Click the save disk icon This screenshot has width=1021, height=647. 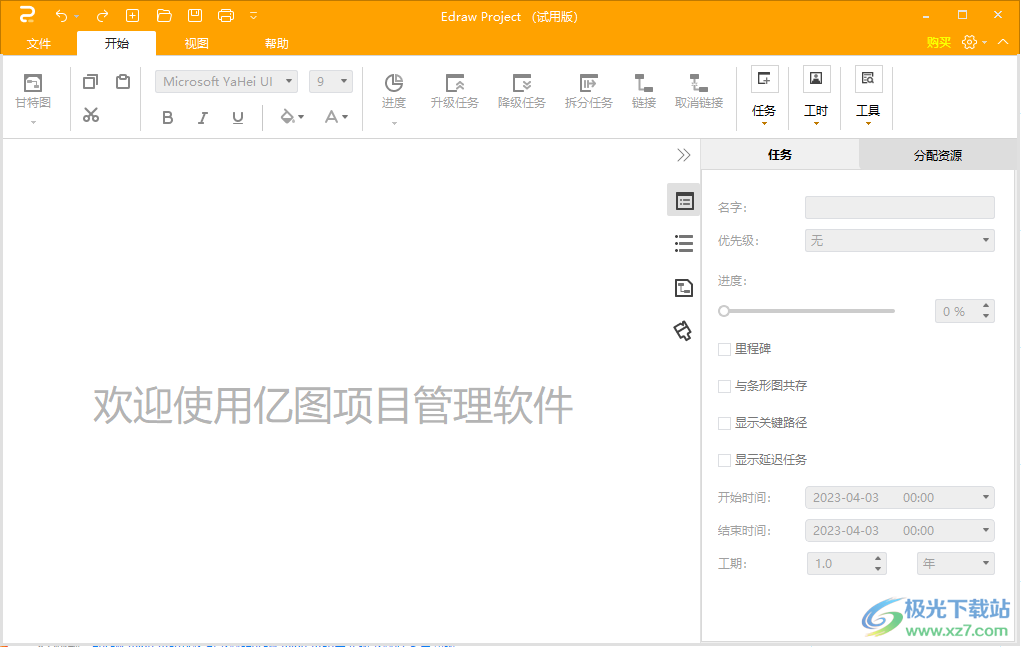click(x=195, y=16)
